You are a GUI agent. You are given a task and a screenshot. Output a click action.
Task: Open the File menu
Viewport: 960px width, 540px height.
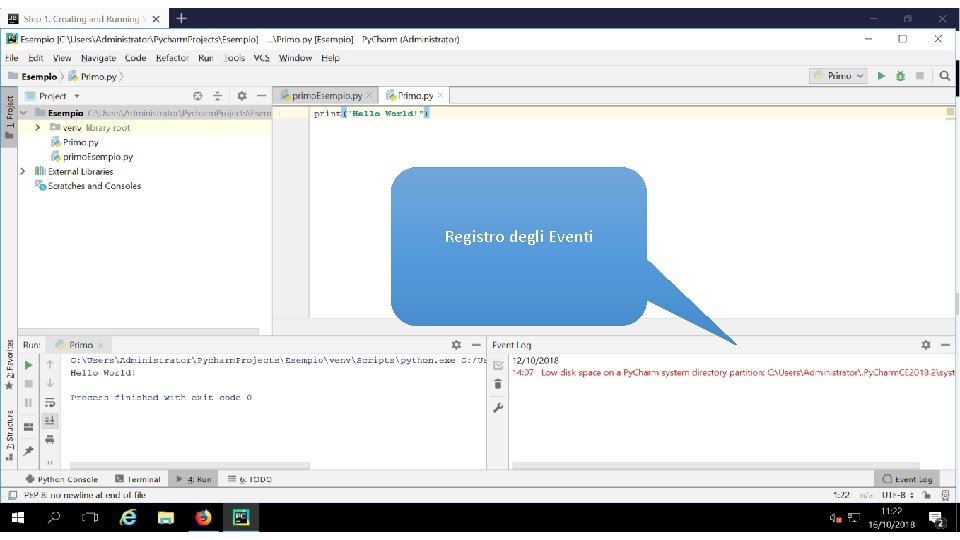pyautogui.click(x=12, y=58)
